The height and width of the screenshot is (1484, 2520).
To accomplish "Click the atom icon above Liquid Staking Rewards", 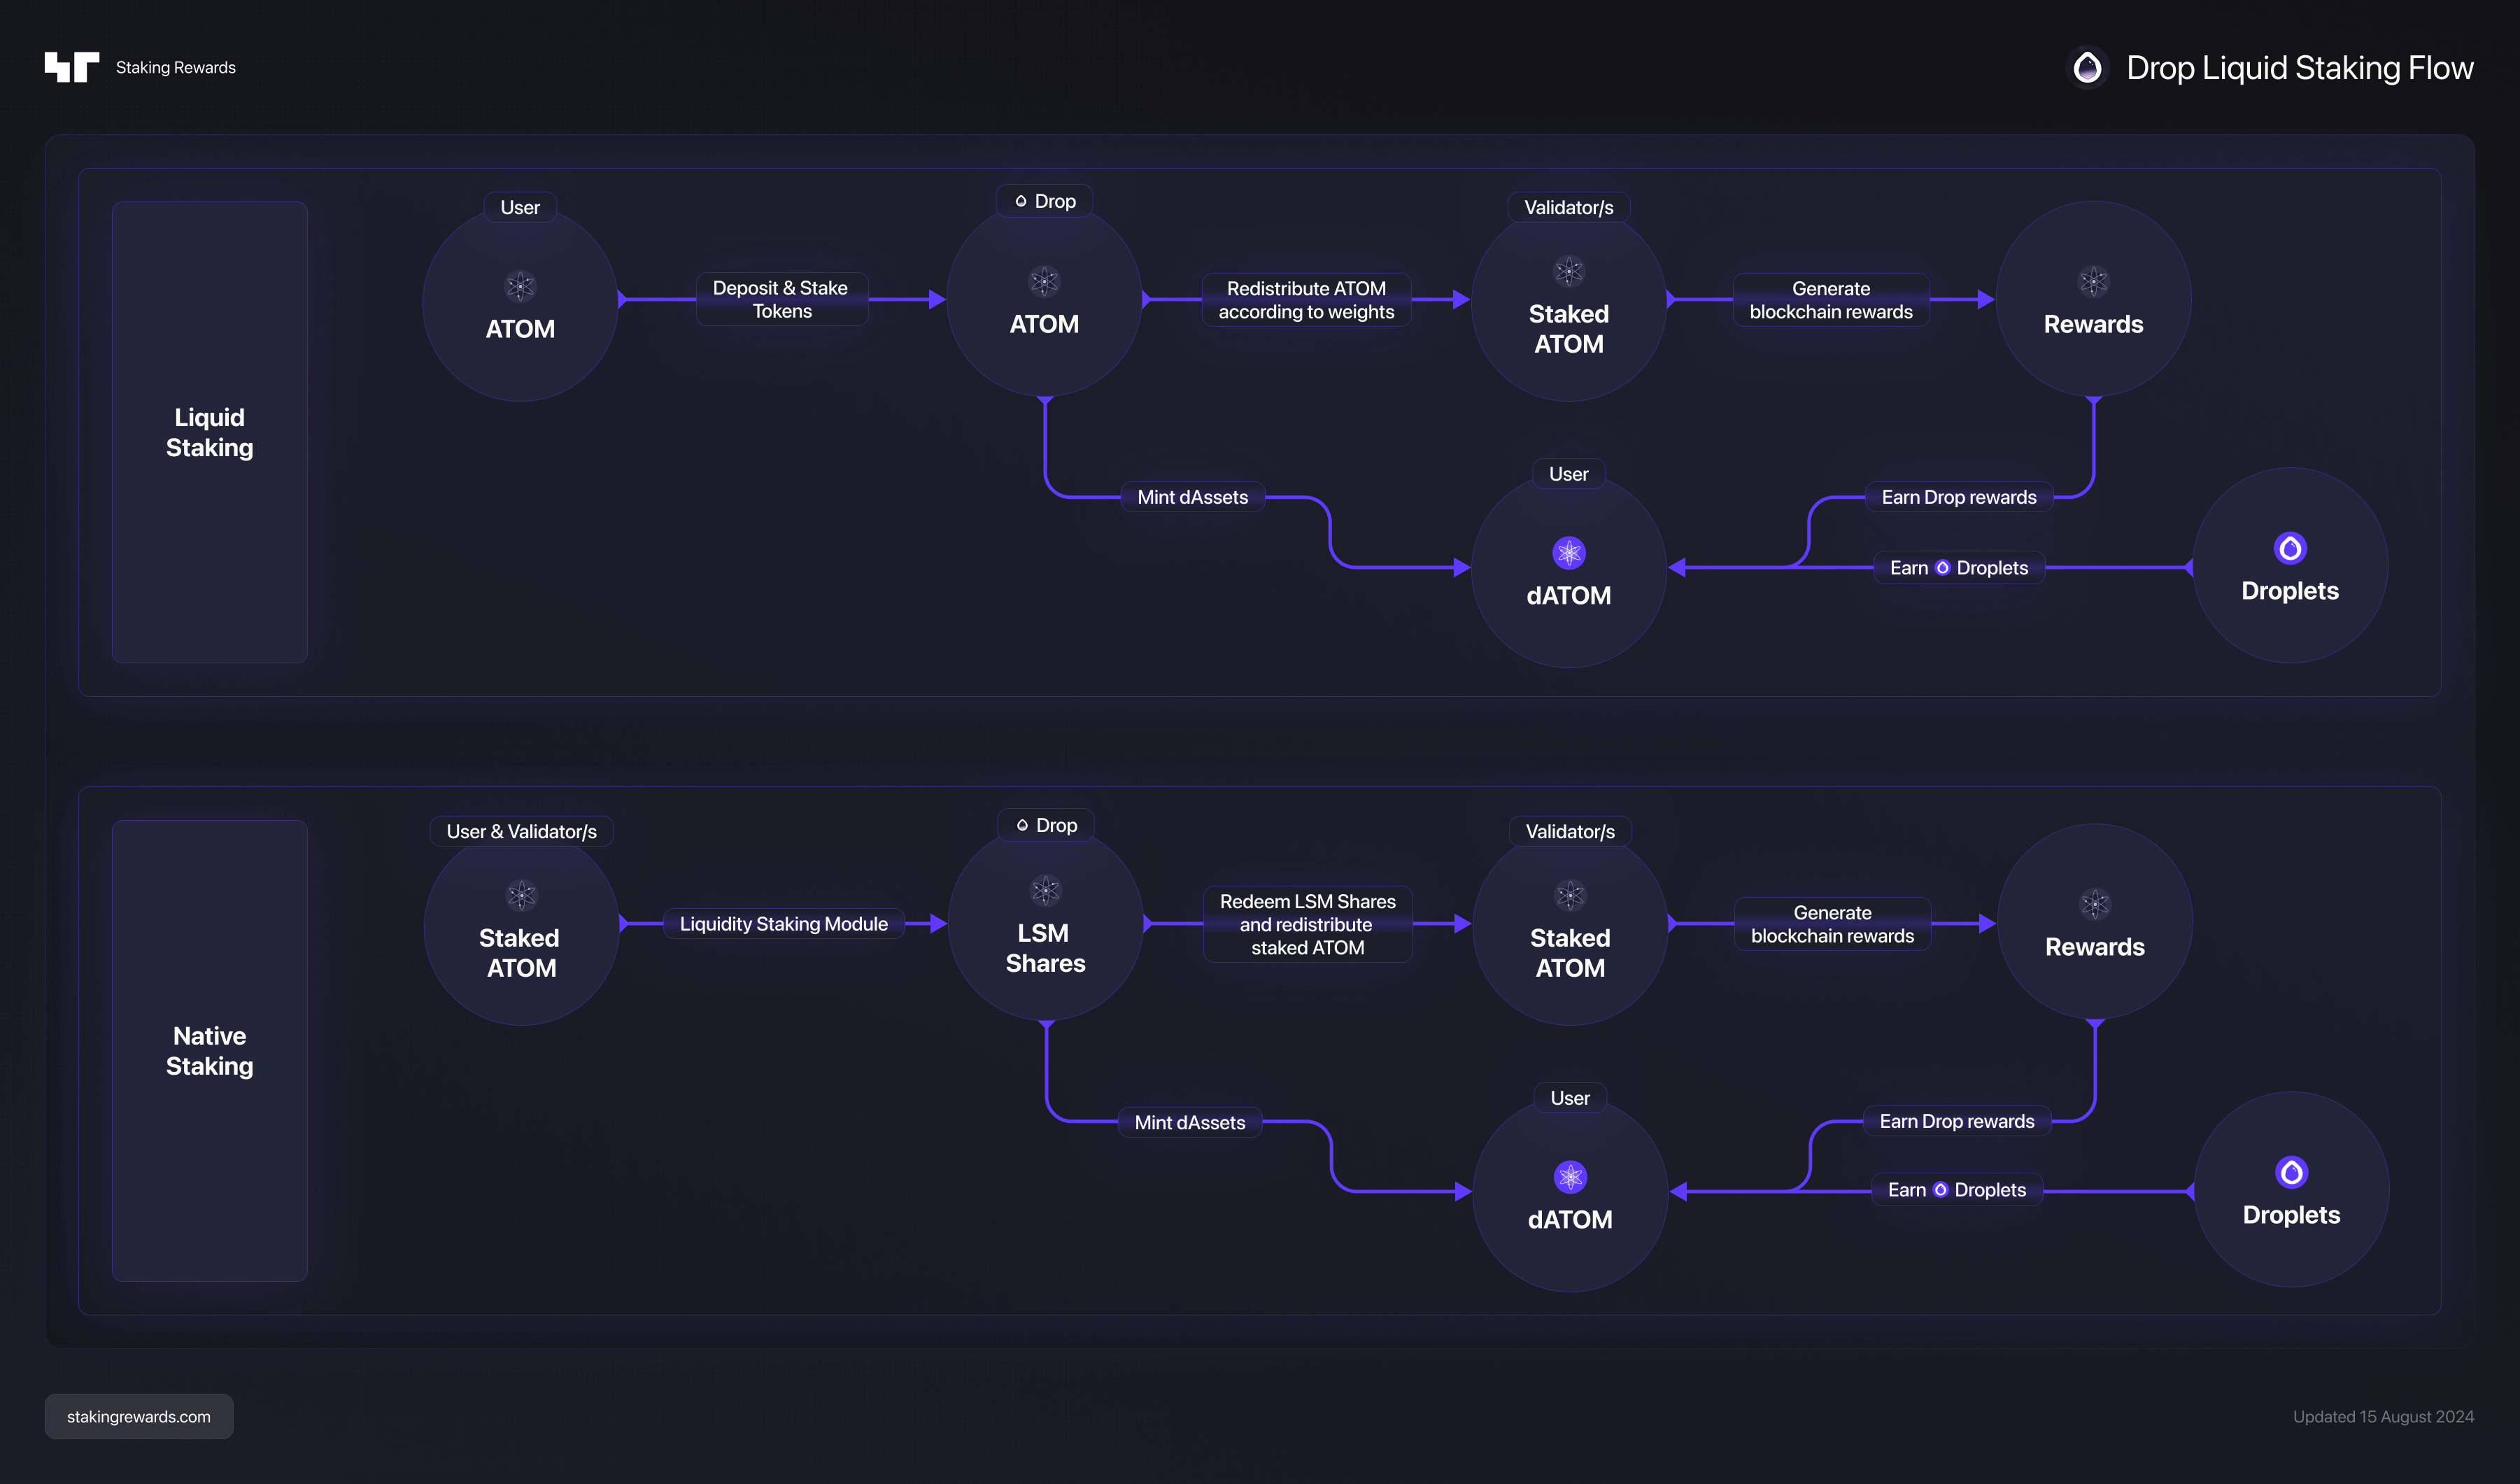I will point(2093,282).
